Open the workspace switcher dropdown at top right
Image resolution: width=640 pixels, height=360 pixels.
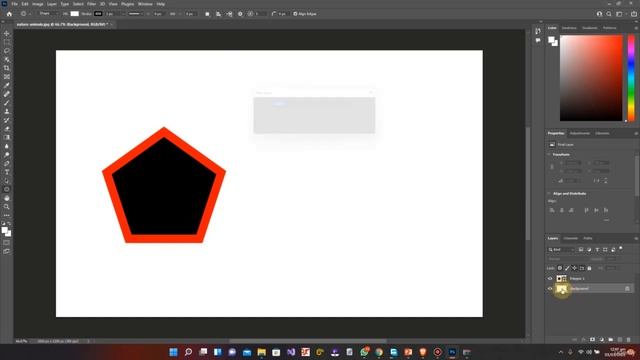tap(620, 14)
